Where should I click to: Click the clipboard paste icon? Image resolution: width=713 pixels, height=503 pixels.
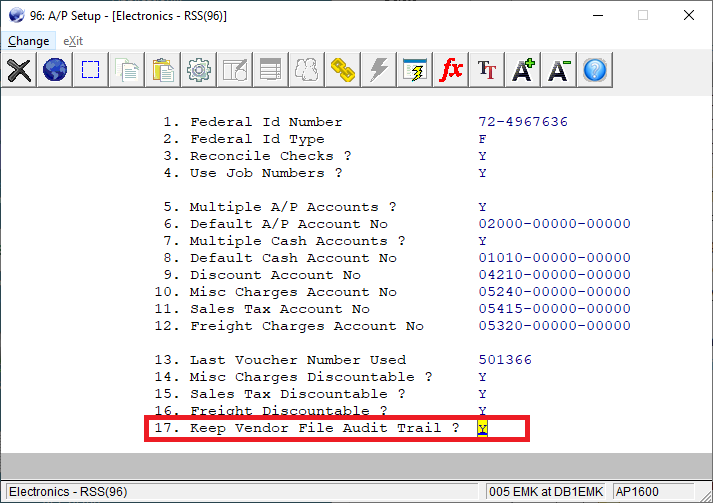[163, 70]
